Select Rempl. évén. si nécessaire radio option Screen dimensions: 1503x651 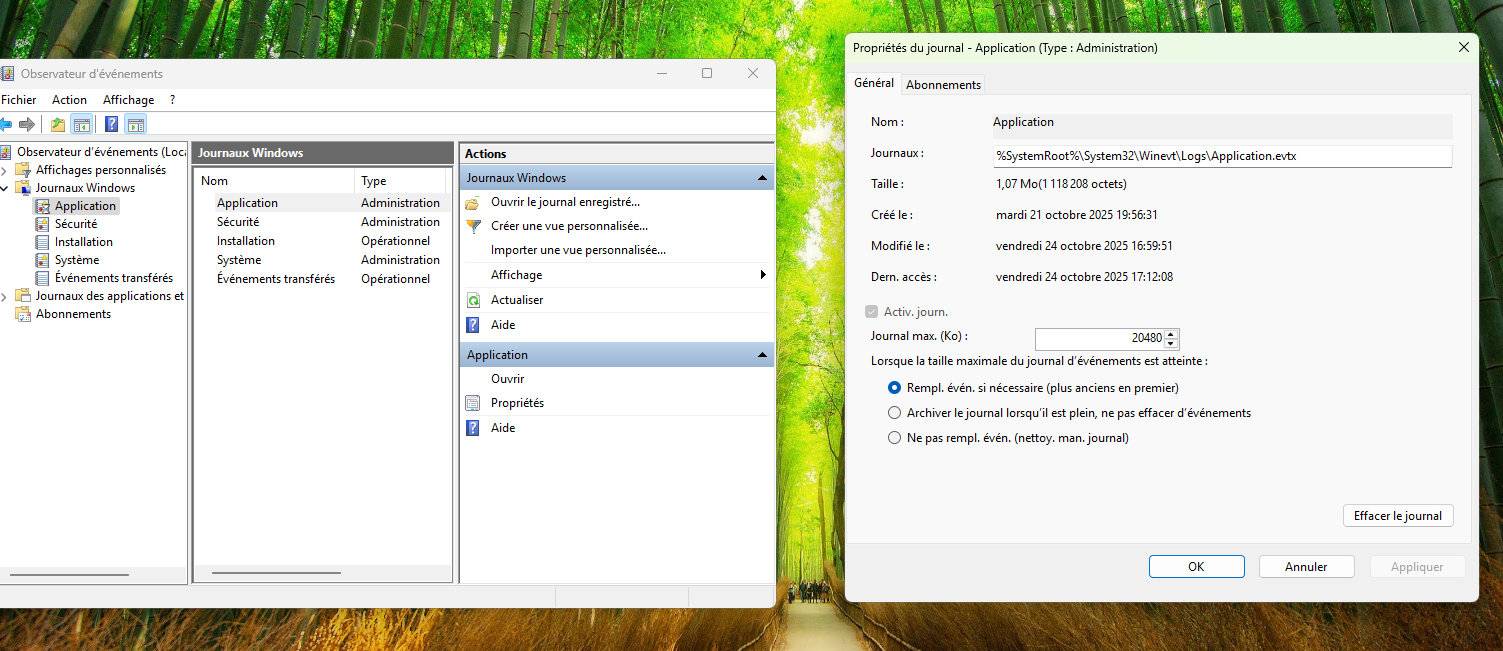894,388
